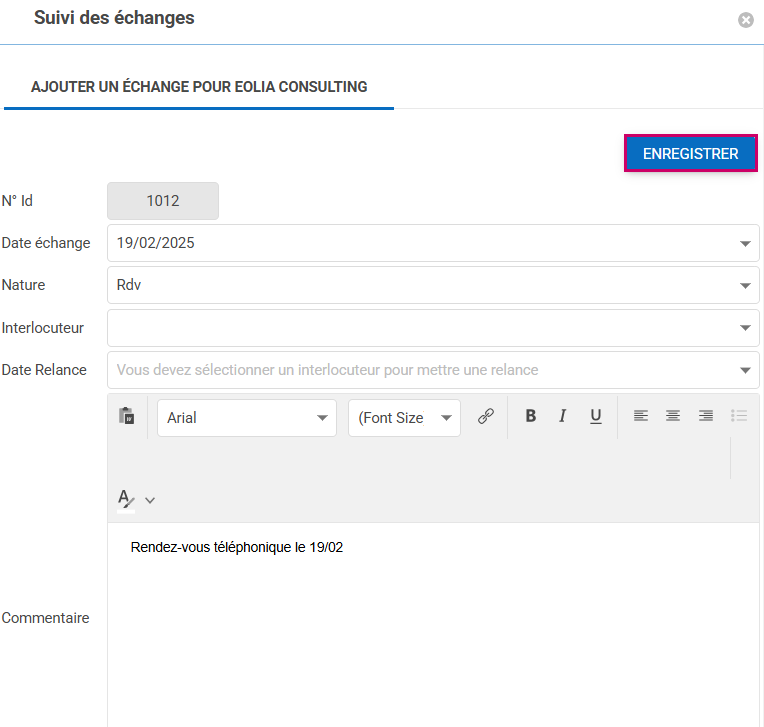Apply bold formatting to the comment
The width and height of the screenshot is (764, 727).
[531, 417]
